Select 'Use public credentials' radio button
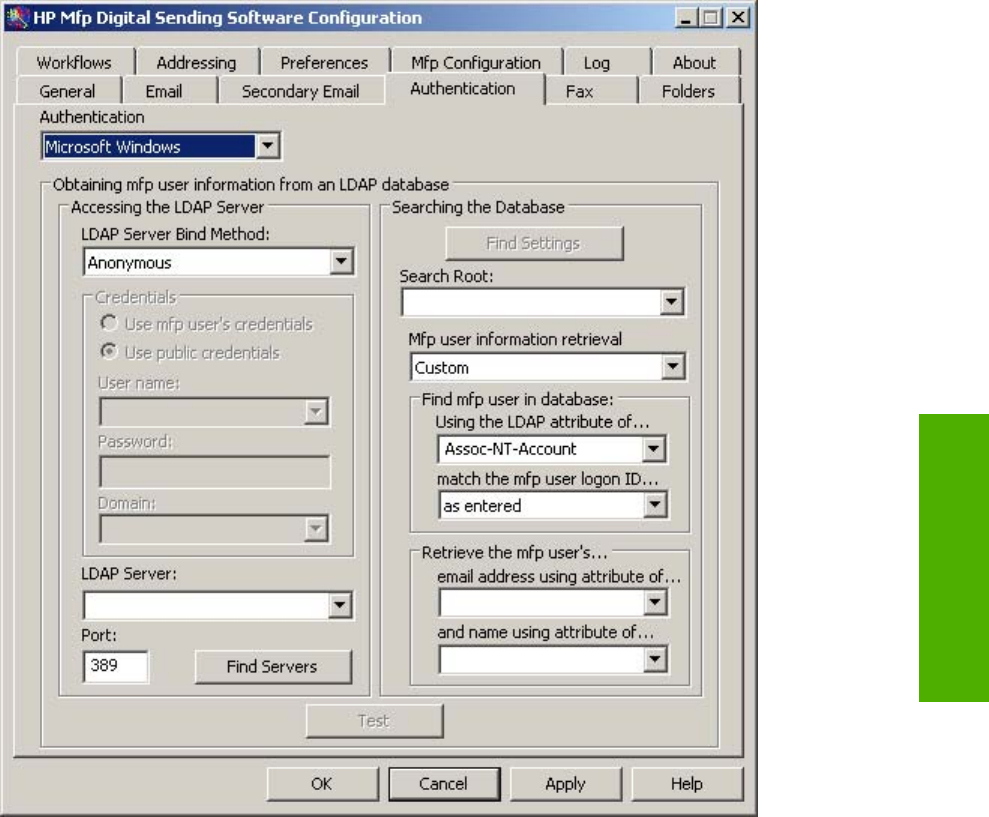Viewport: 989px width, 817px height. point(108,351)
